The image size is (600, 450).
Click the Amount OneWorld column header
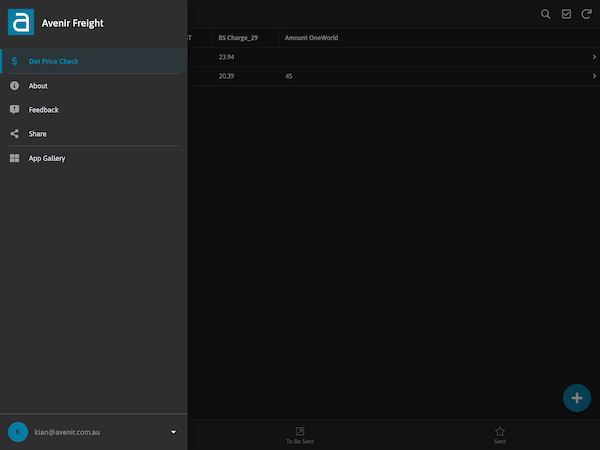[311, 38]
